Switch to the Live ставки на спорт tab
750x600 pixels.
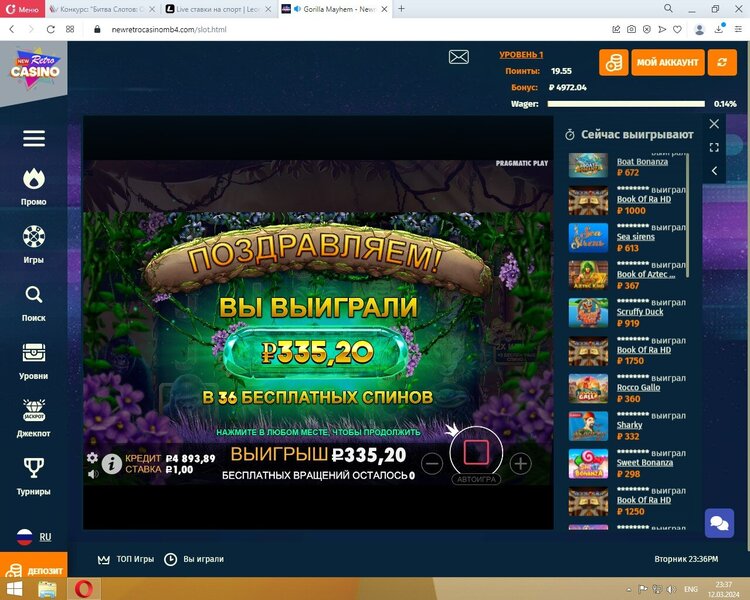[218, 9]
